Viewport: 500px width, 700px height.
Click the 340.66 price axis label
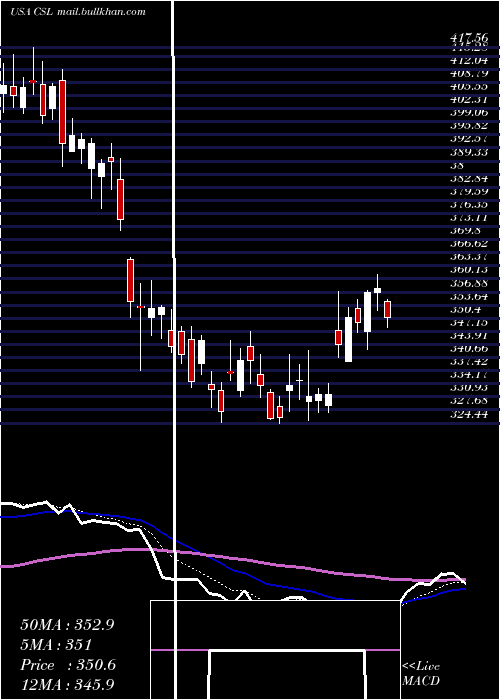click(x=468, y=350)
